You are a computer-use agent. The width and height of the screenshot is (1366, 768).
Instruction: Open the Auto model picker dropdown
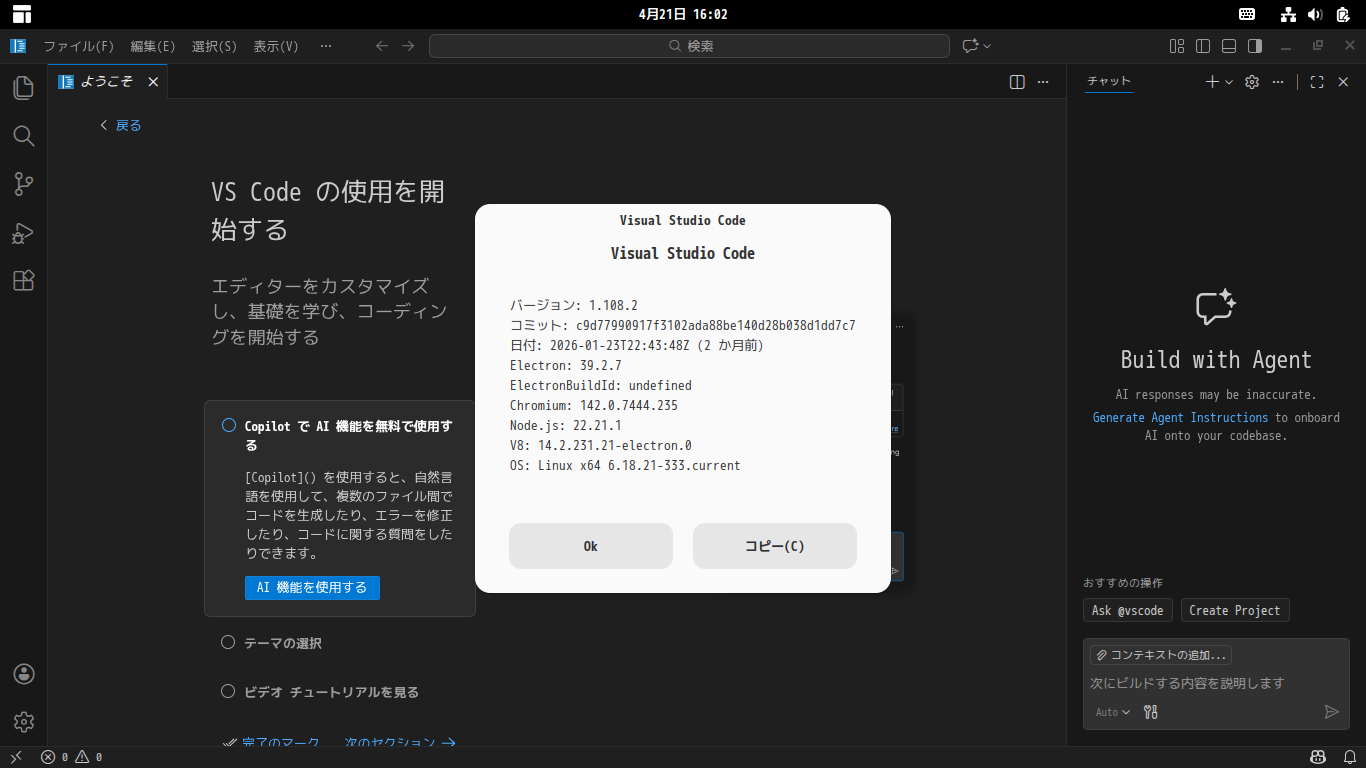pos(1112,712)
